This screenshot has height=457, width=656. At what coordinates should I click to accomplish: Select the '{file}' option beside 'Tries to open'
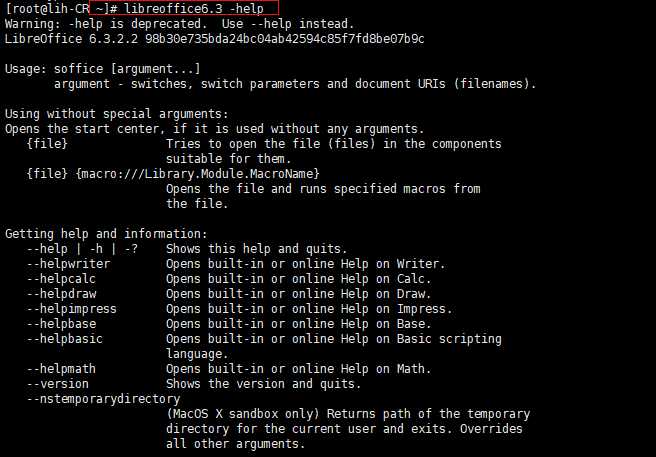[47, 144]
